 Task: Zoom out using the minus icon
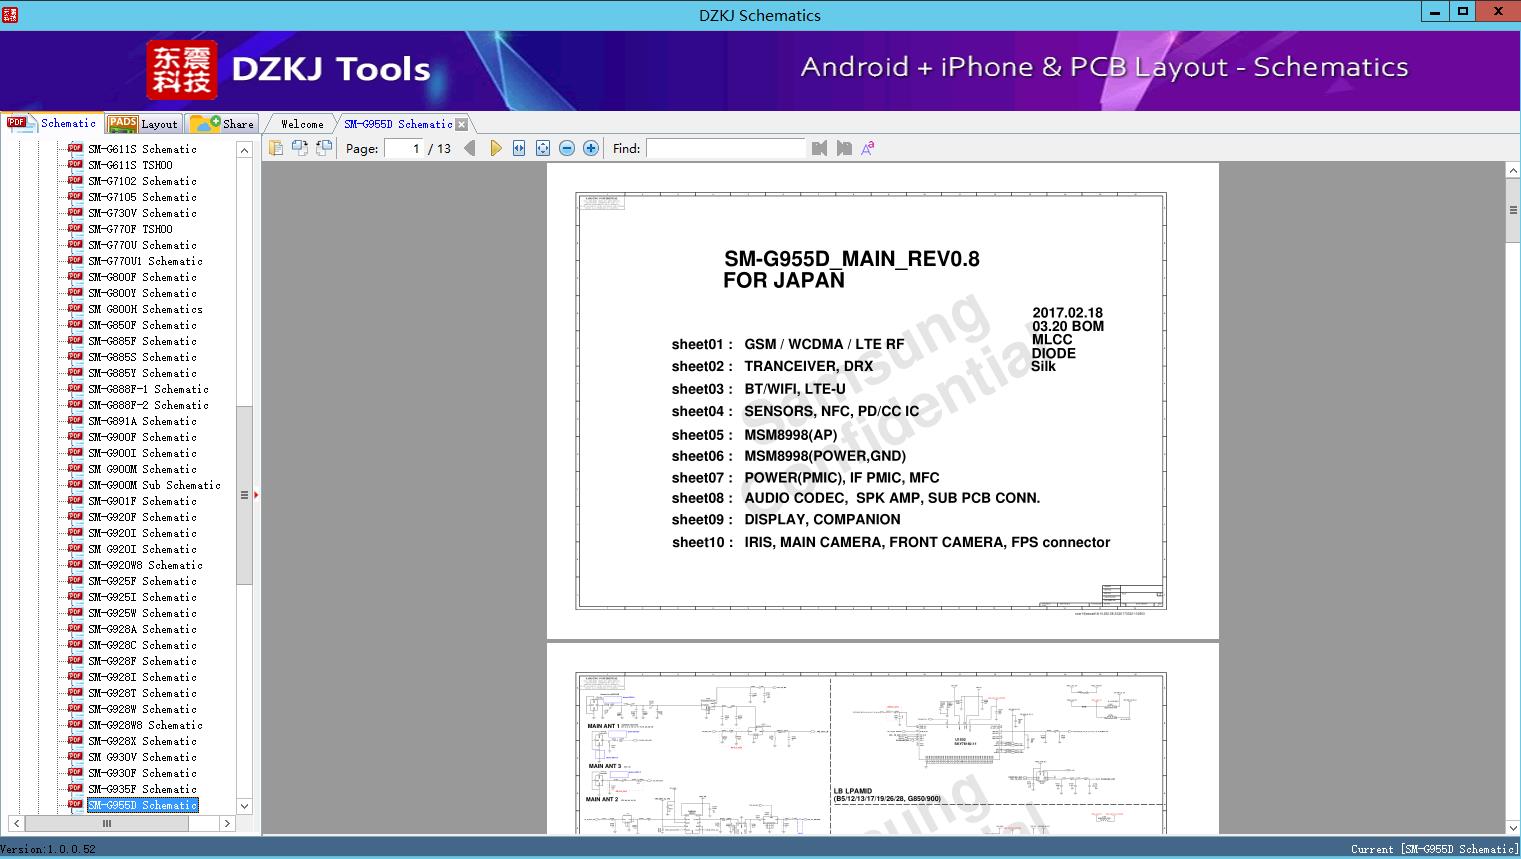(566, 147)
